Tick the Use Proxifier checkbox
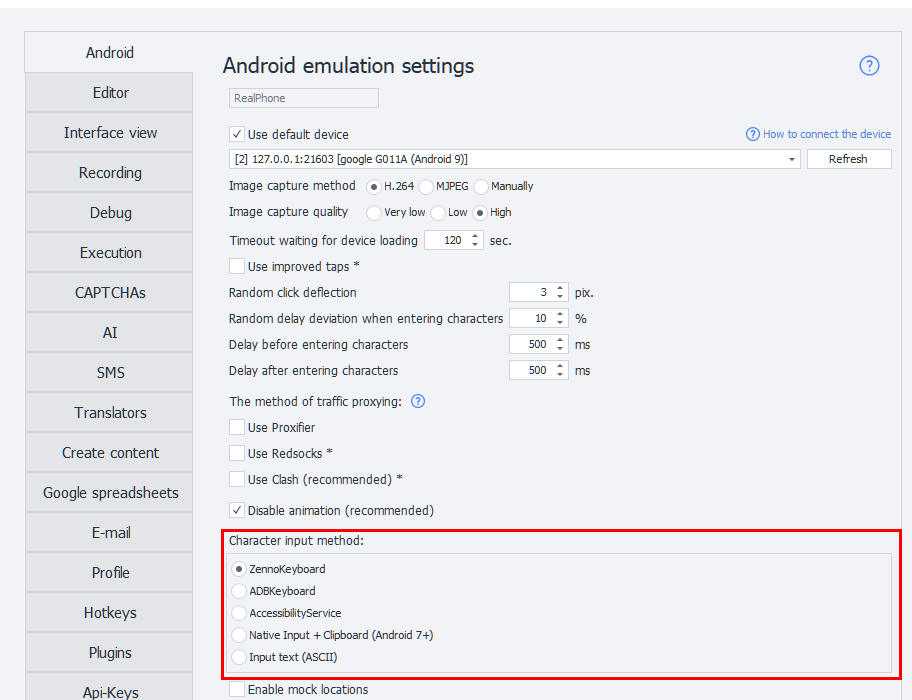 click(237, 427)
